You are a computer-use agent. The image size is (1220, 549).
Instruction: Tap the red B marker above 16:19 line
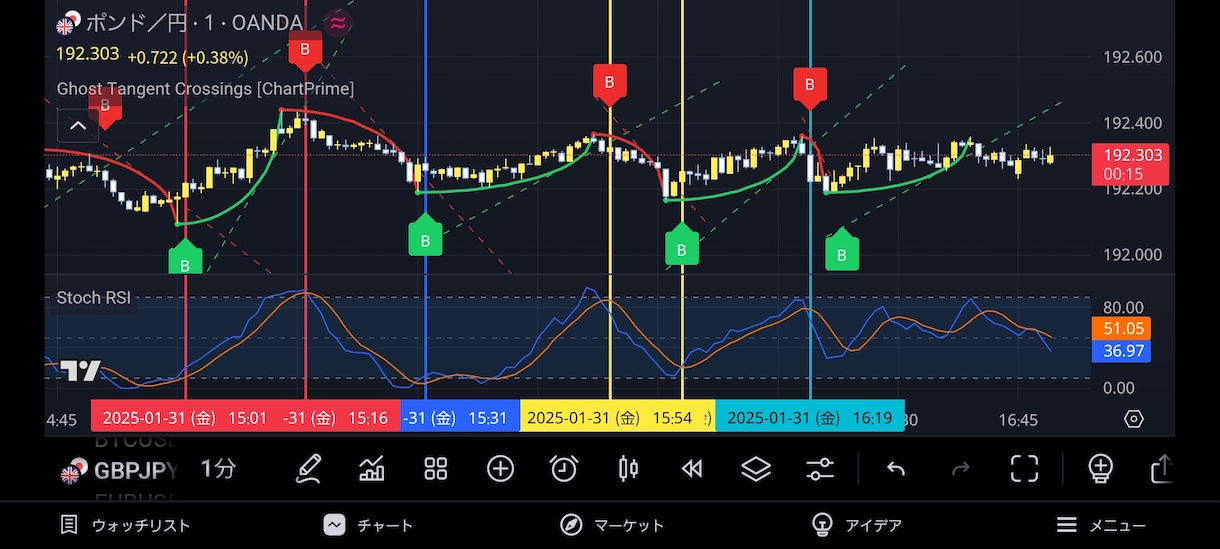pyautogui.click(x=810, y=86)
